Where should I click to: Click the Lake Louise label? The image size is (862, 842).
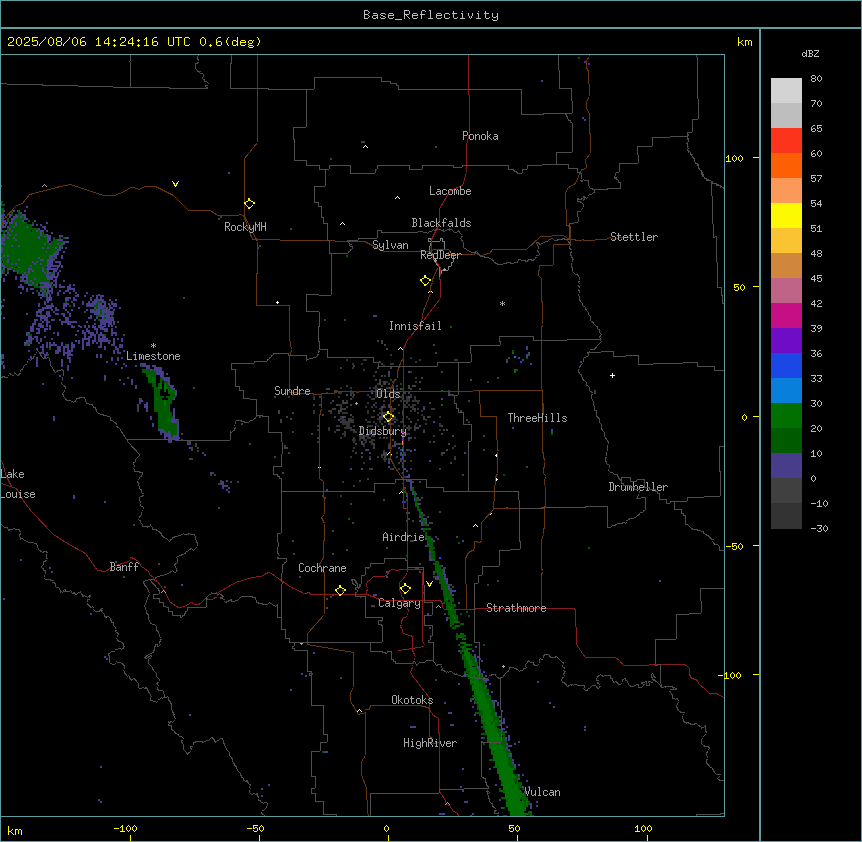[x=18, y=484]
